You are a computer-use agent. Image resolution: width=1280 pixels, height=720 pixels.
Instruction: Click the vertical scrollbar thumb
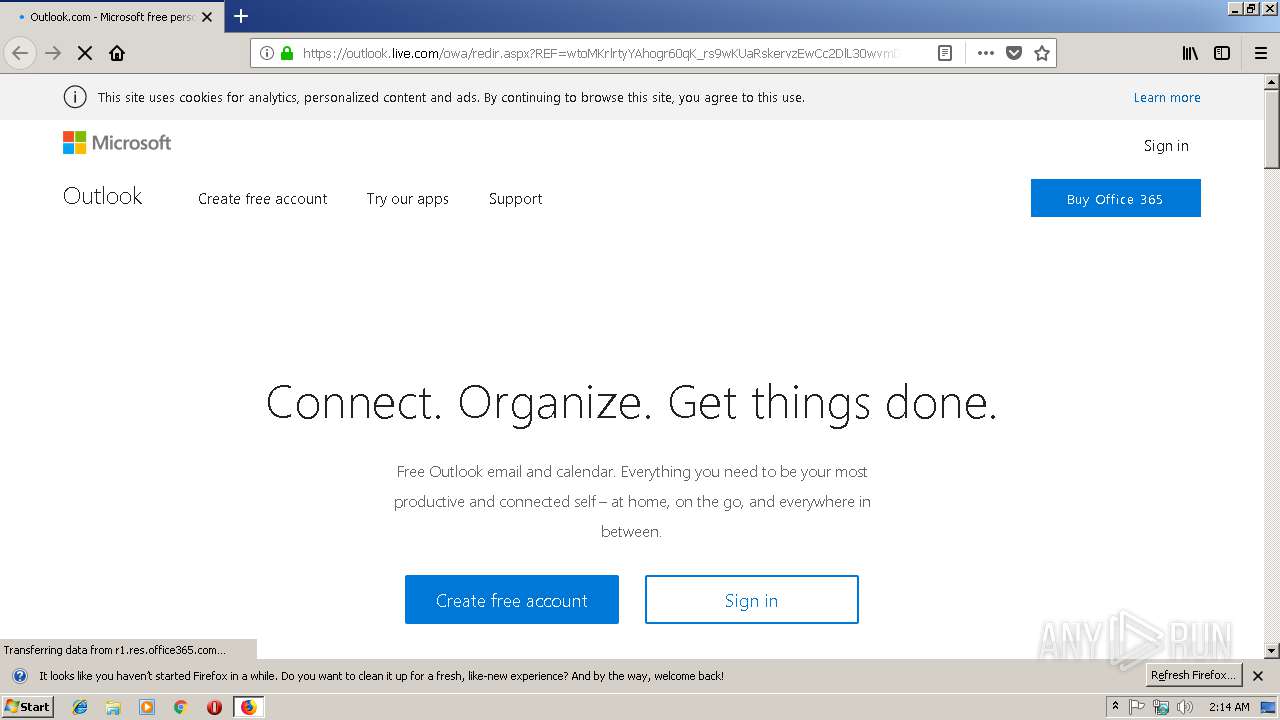tap(1272, 129)
